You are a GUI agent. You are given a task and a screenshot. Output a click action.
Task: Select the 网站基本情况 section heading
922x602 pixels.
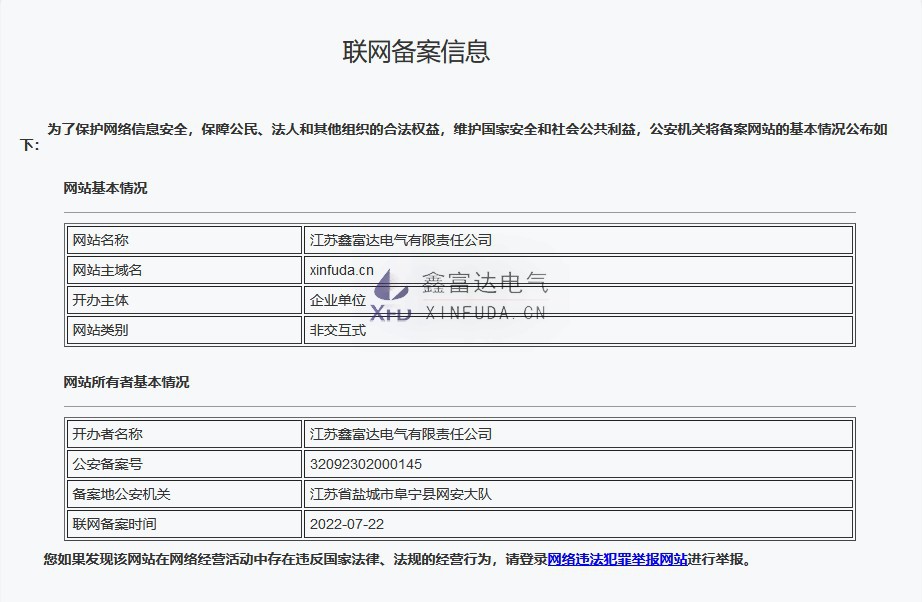[105, 188]
